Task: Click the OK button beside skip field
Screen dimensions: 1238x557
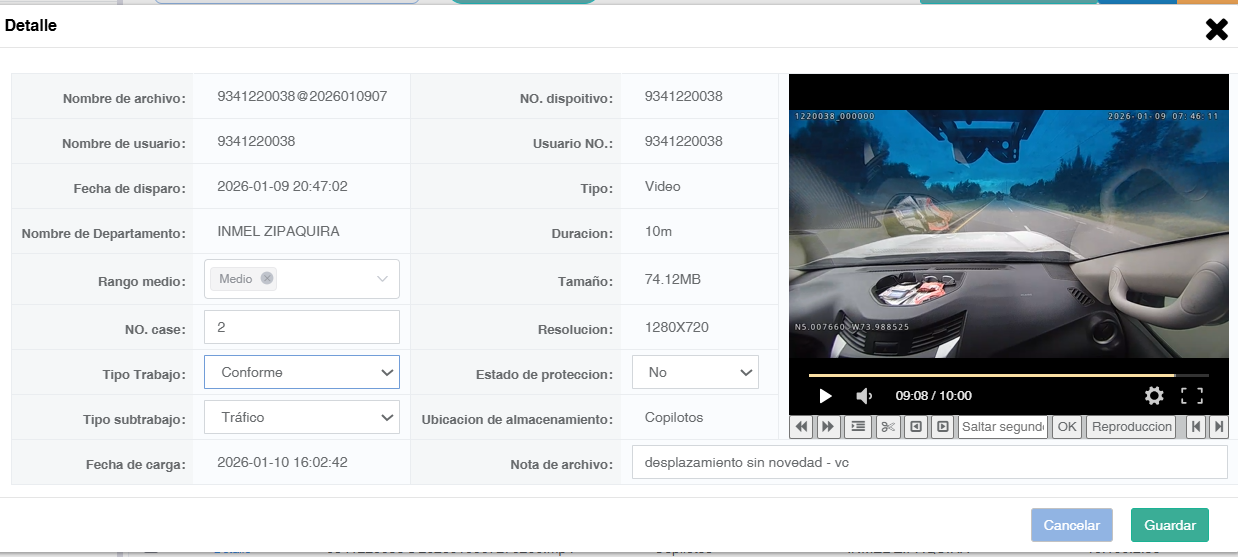Action: tap(1067, 427)
